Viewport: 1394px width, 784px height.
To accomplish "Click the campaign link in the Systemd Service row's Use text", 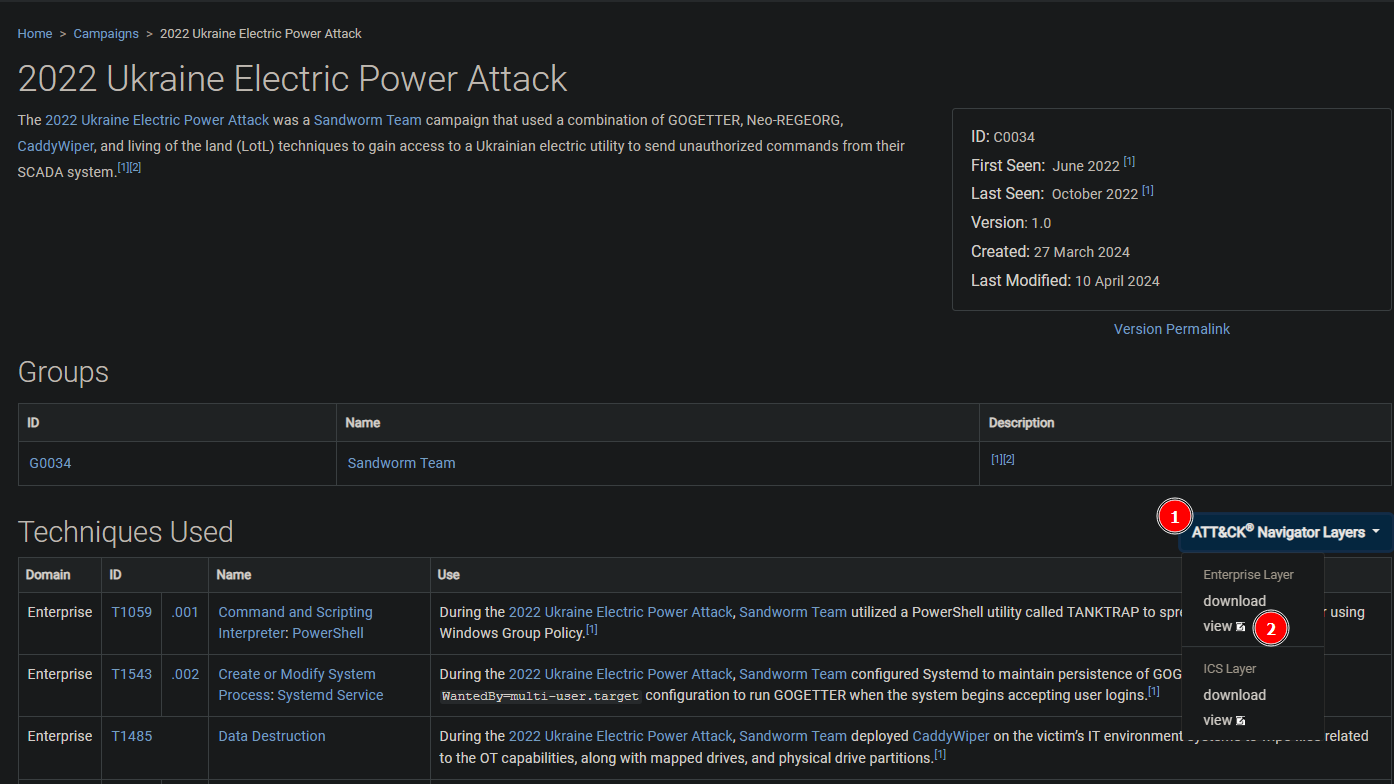I will pos(621,674).
